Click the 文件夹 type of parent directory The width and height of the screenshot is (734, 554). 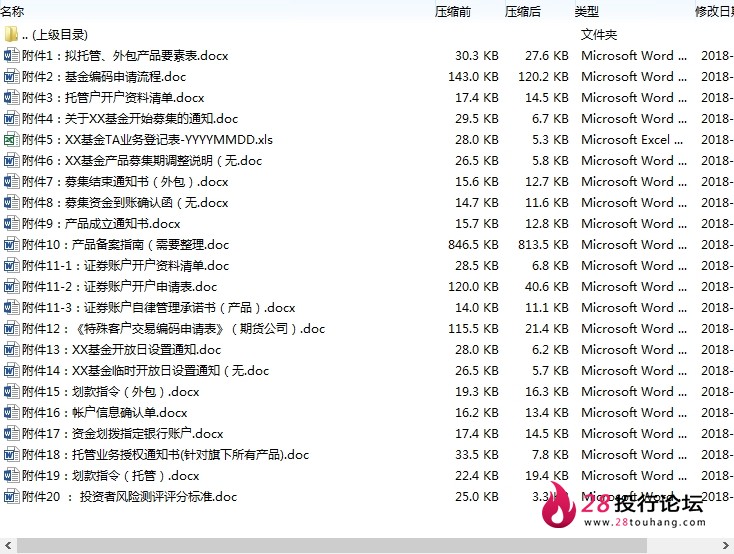(x=599, y=34)
